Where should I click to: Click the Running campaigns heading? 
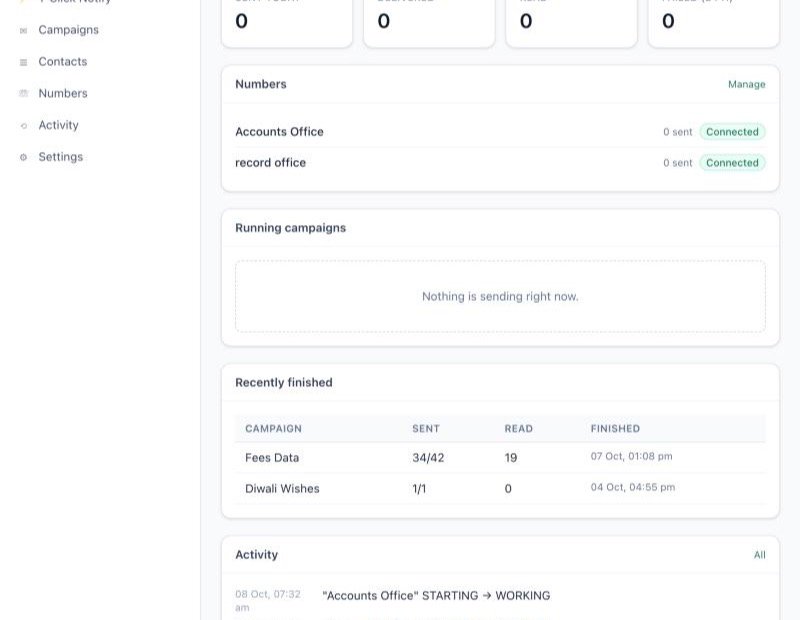pos(290,228)
